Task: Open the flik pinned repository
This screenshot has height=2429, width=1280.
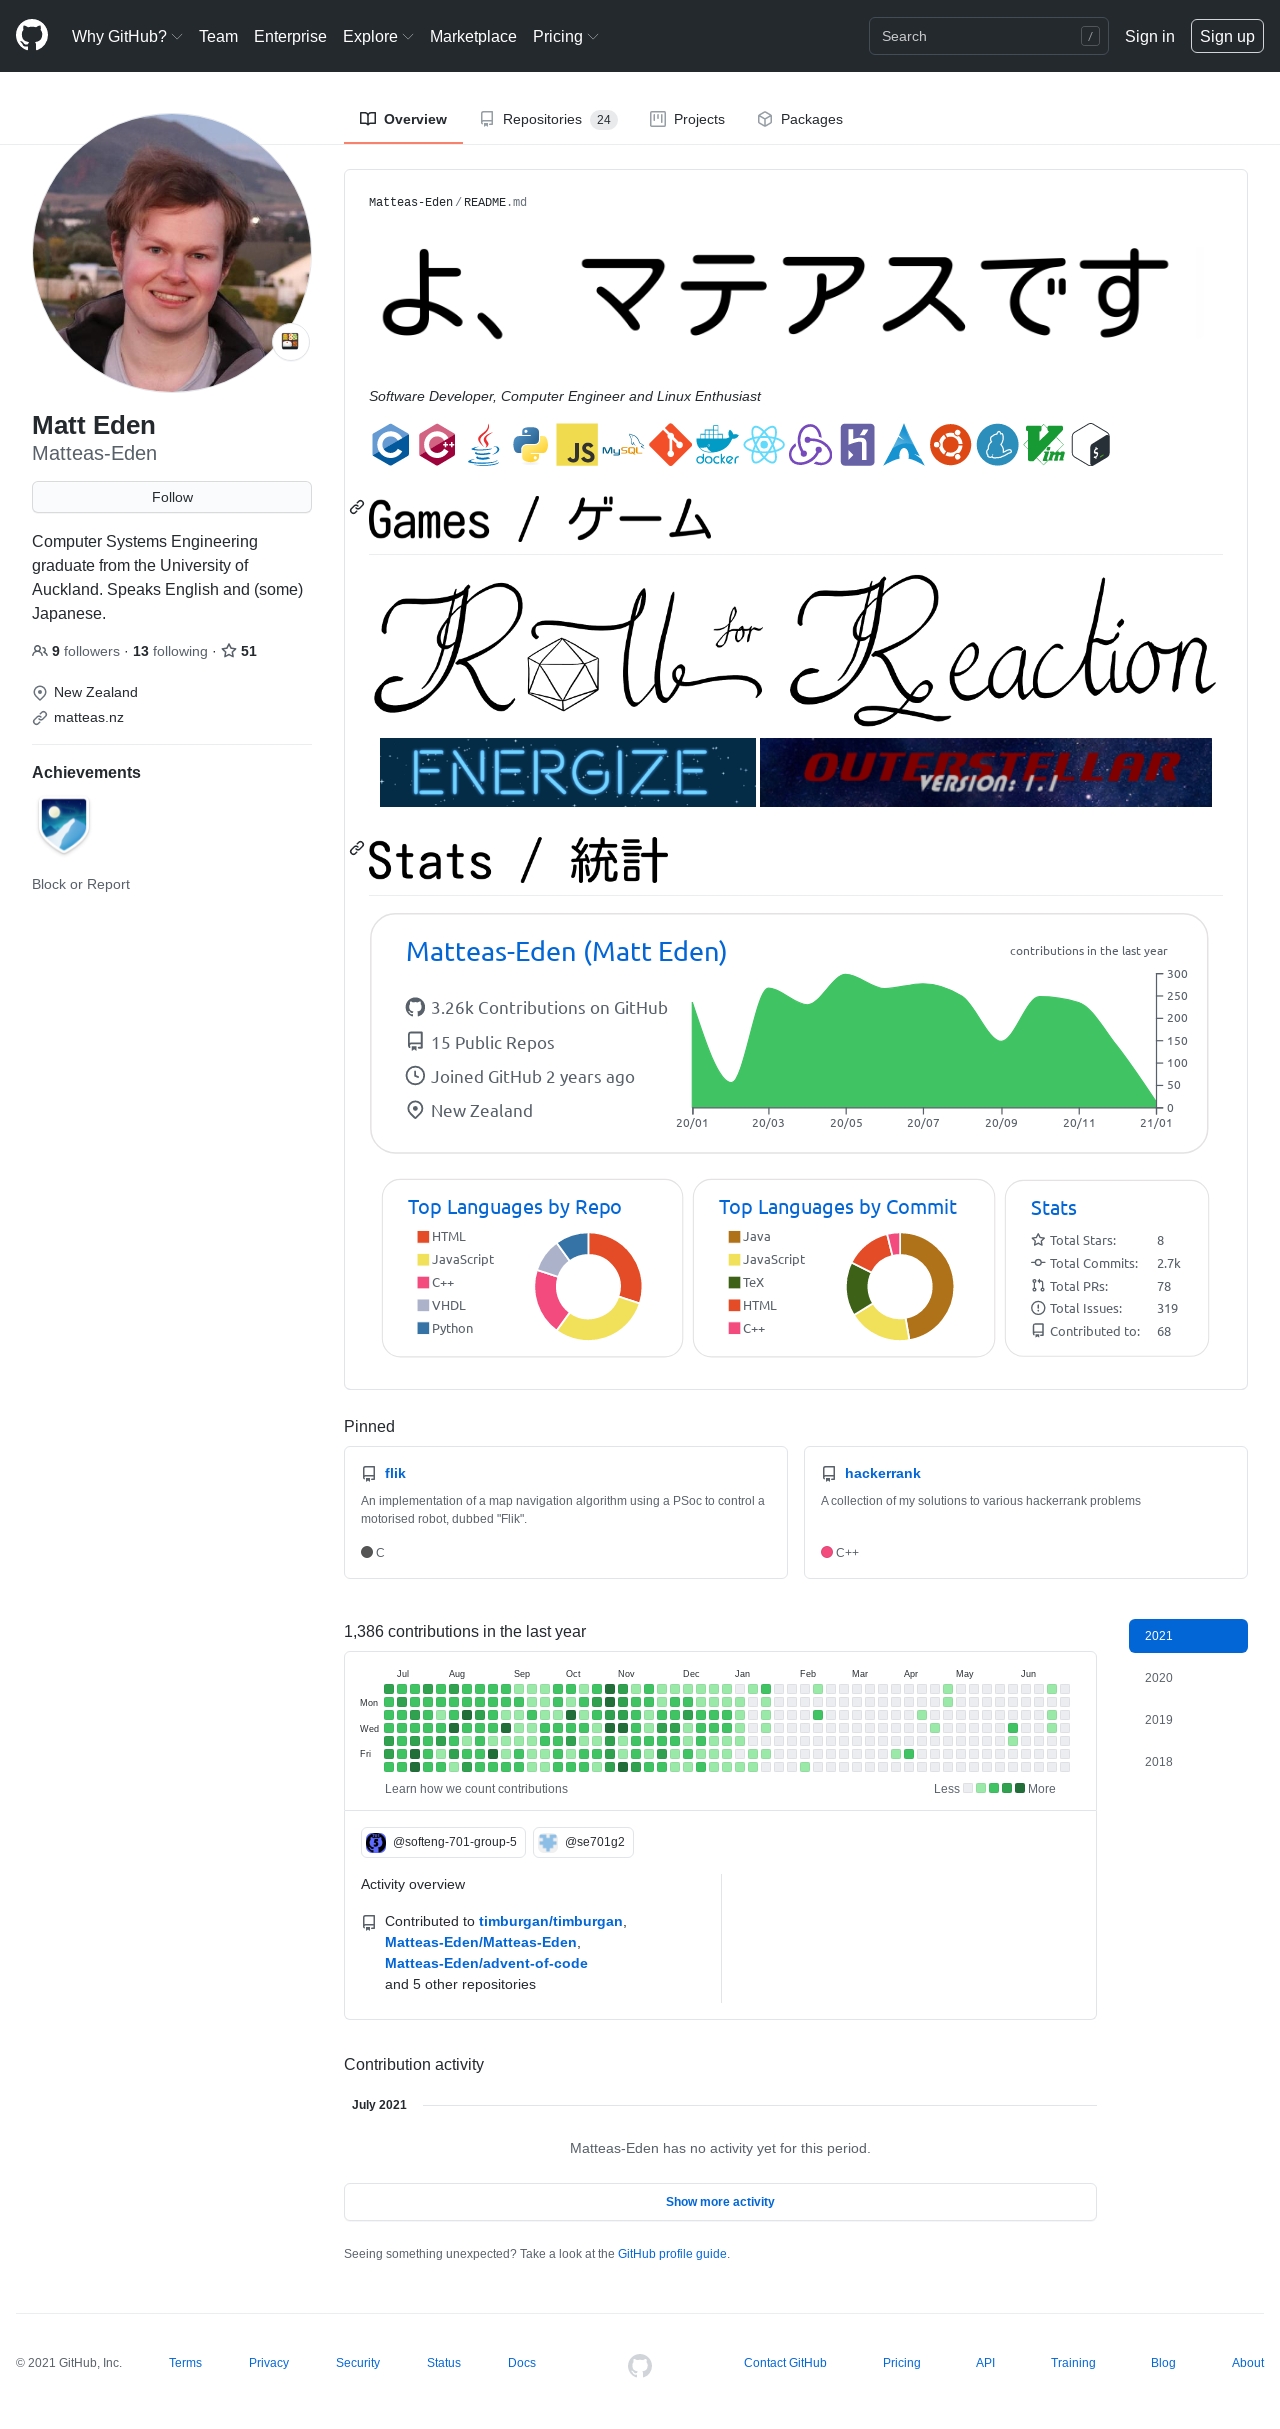Action: [395, 1473]
